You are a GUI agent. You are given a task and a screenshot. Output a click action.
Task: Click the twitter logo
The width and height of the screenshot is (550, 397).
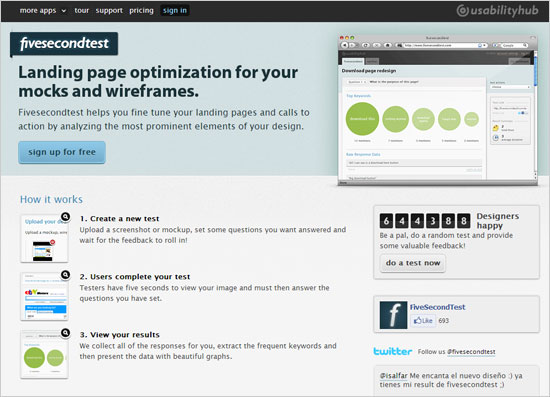tap(393, 351)
